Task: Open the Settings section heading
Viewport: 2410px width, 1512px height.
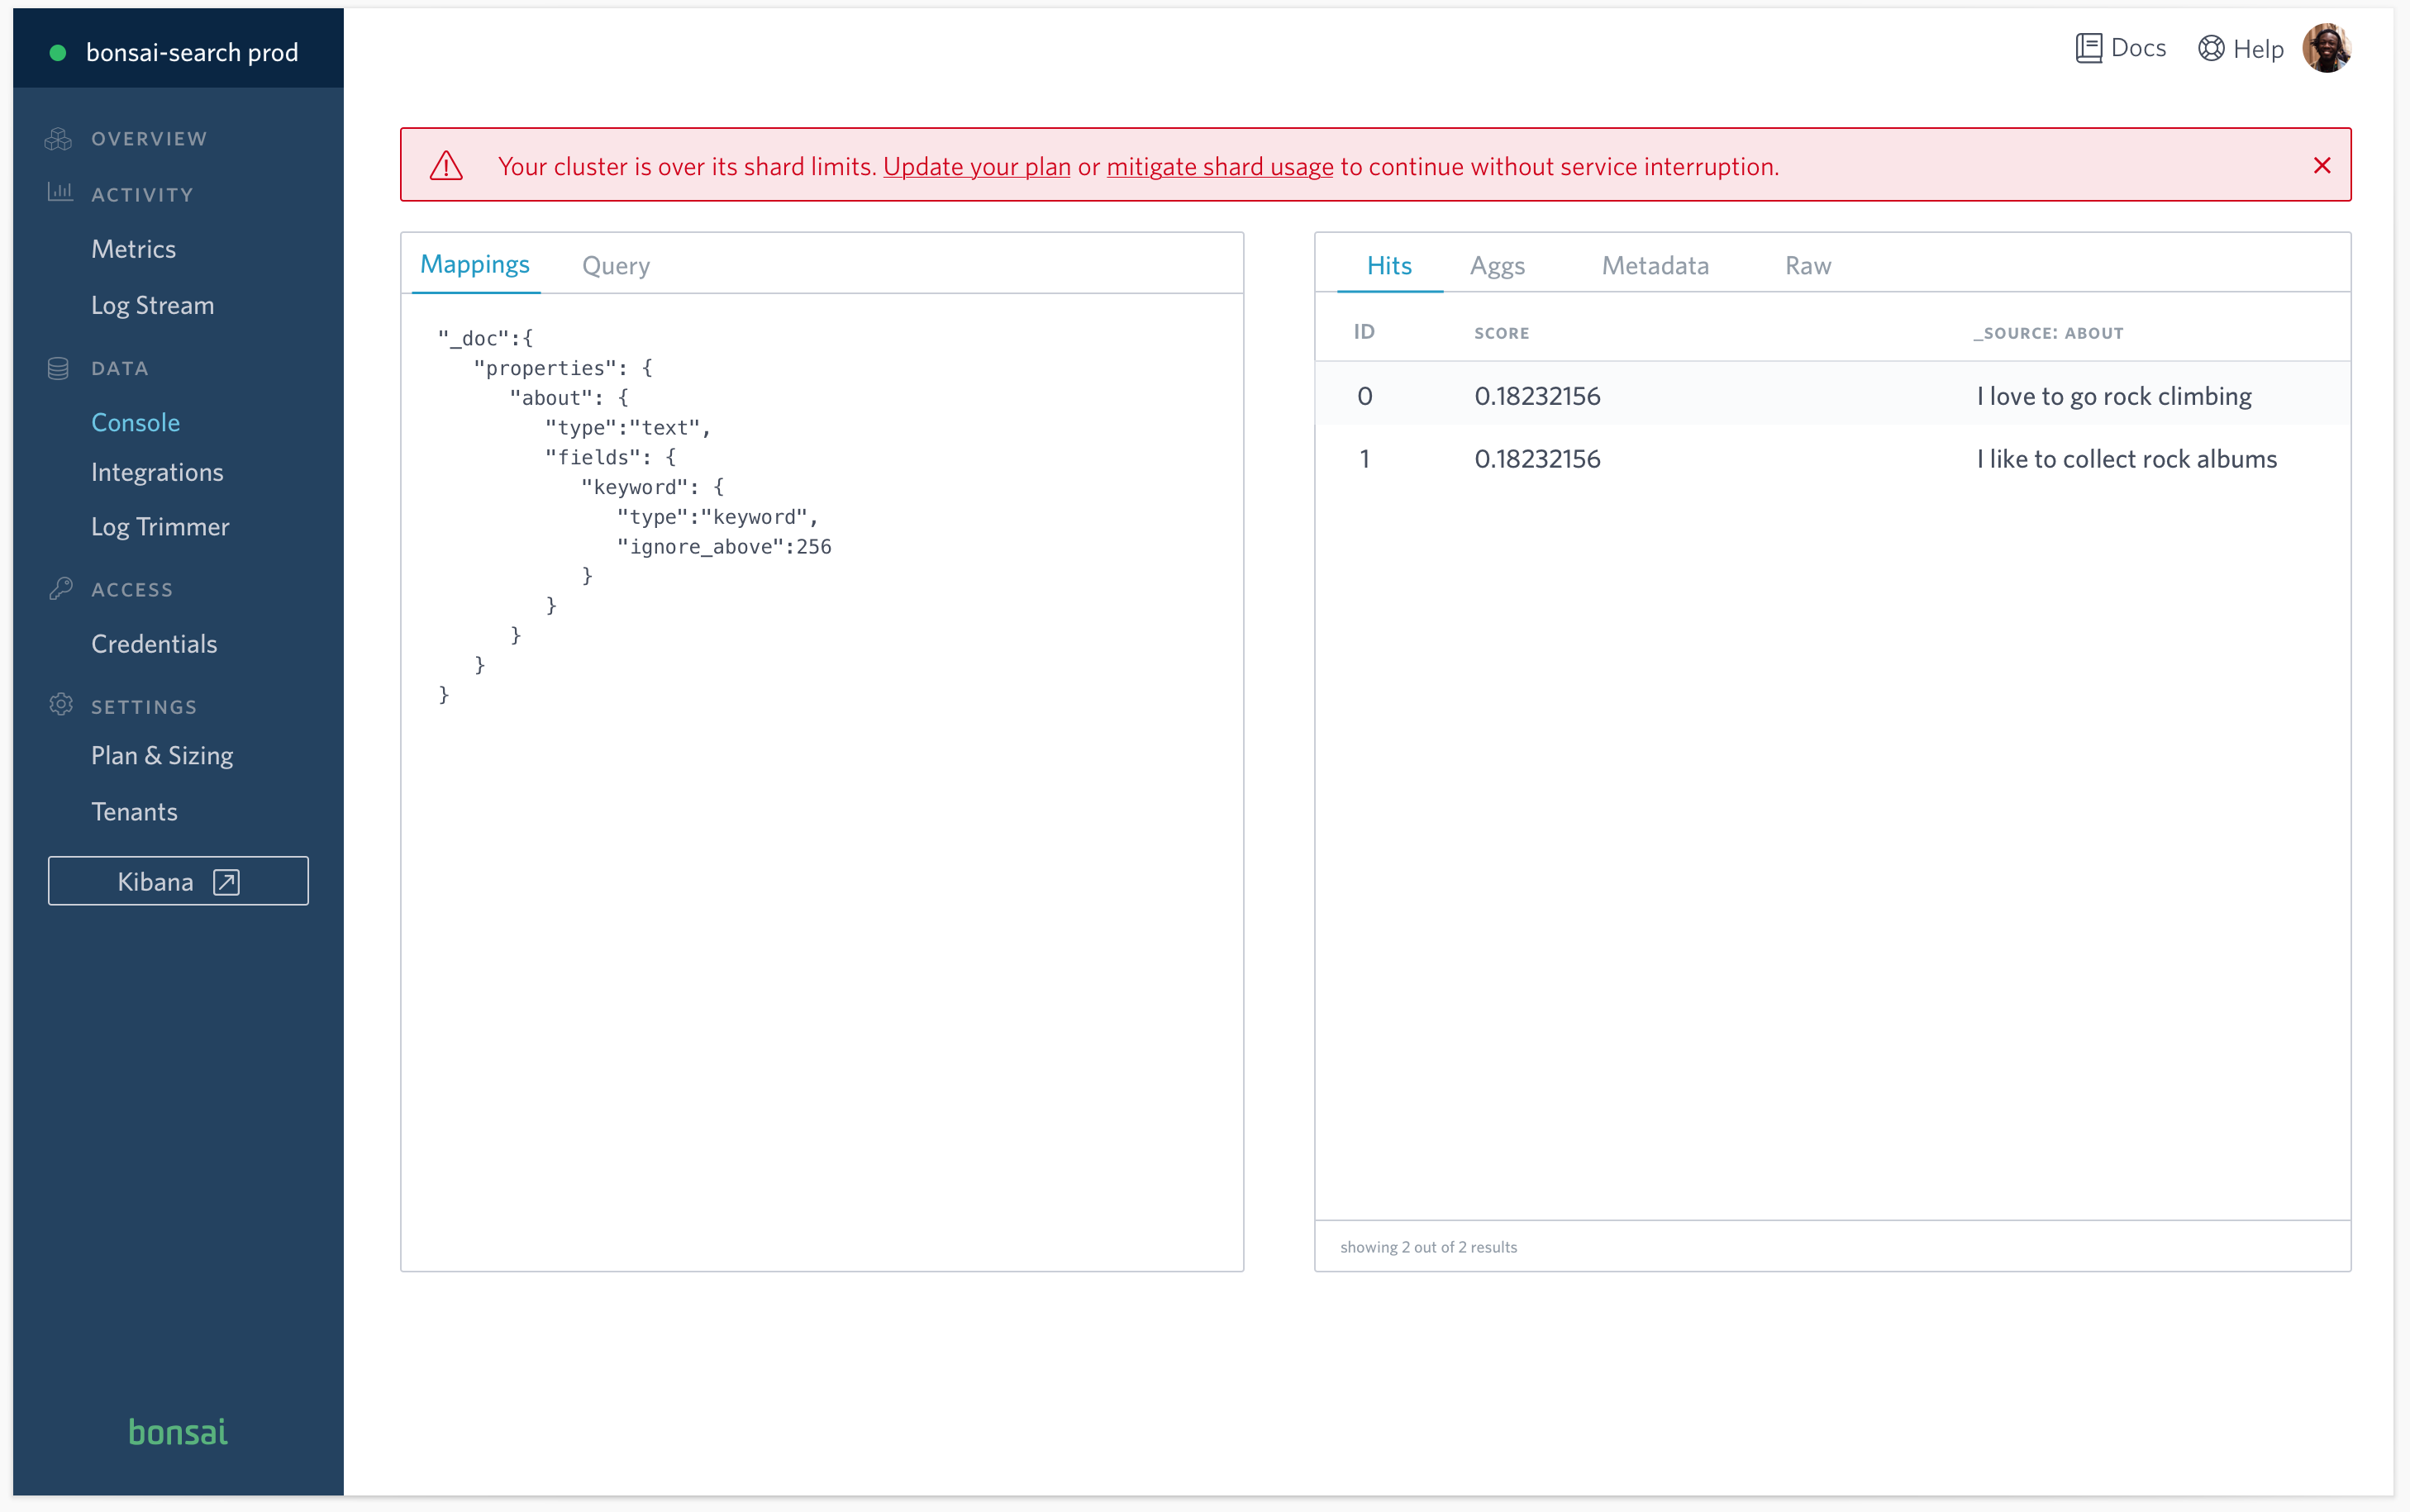Action: coord(144,707)
